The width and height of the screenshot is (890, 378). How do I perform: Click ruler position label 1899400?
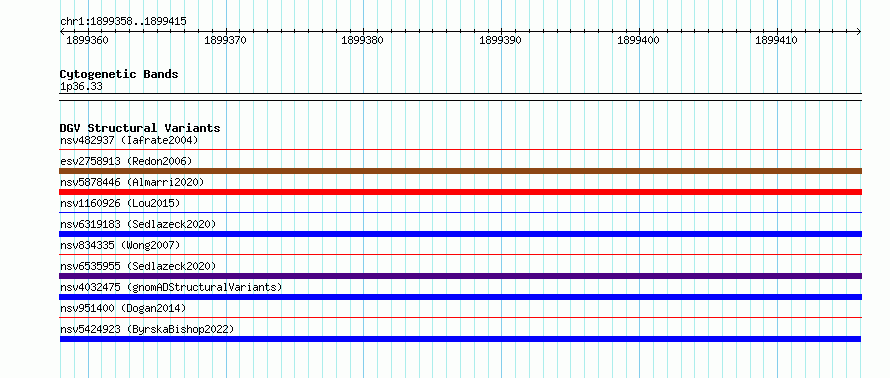pyautogui.click(x=639, y=40)
